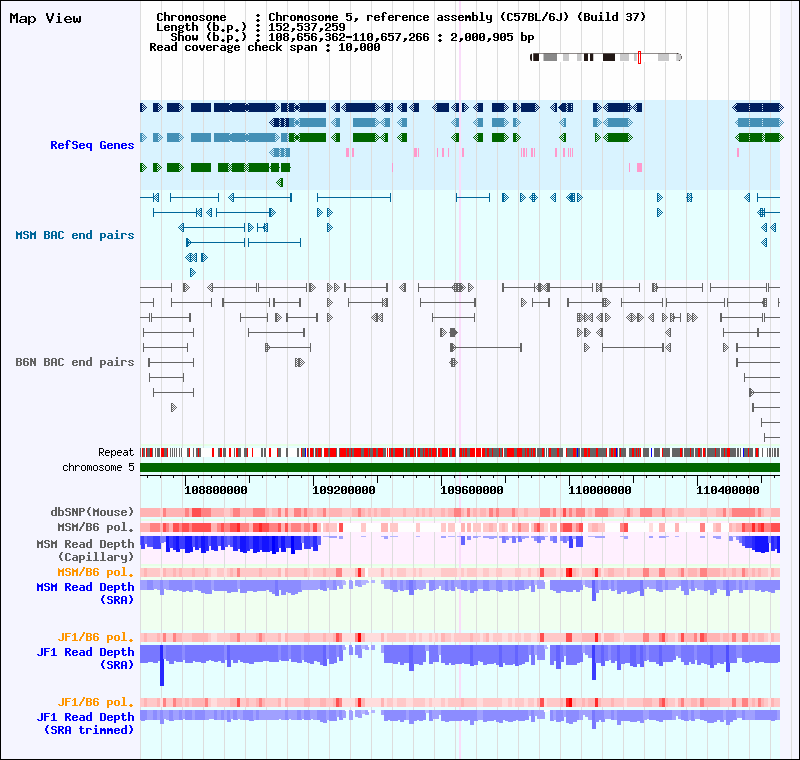Click the Repeat track label
800x760 pixels.
(x=116, y=452)
